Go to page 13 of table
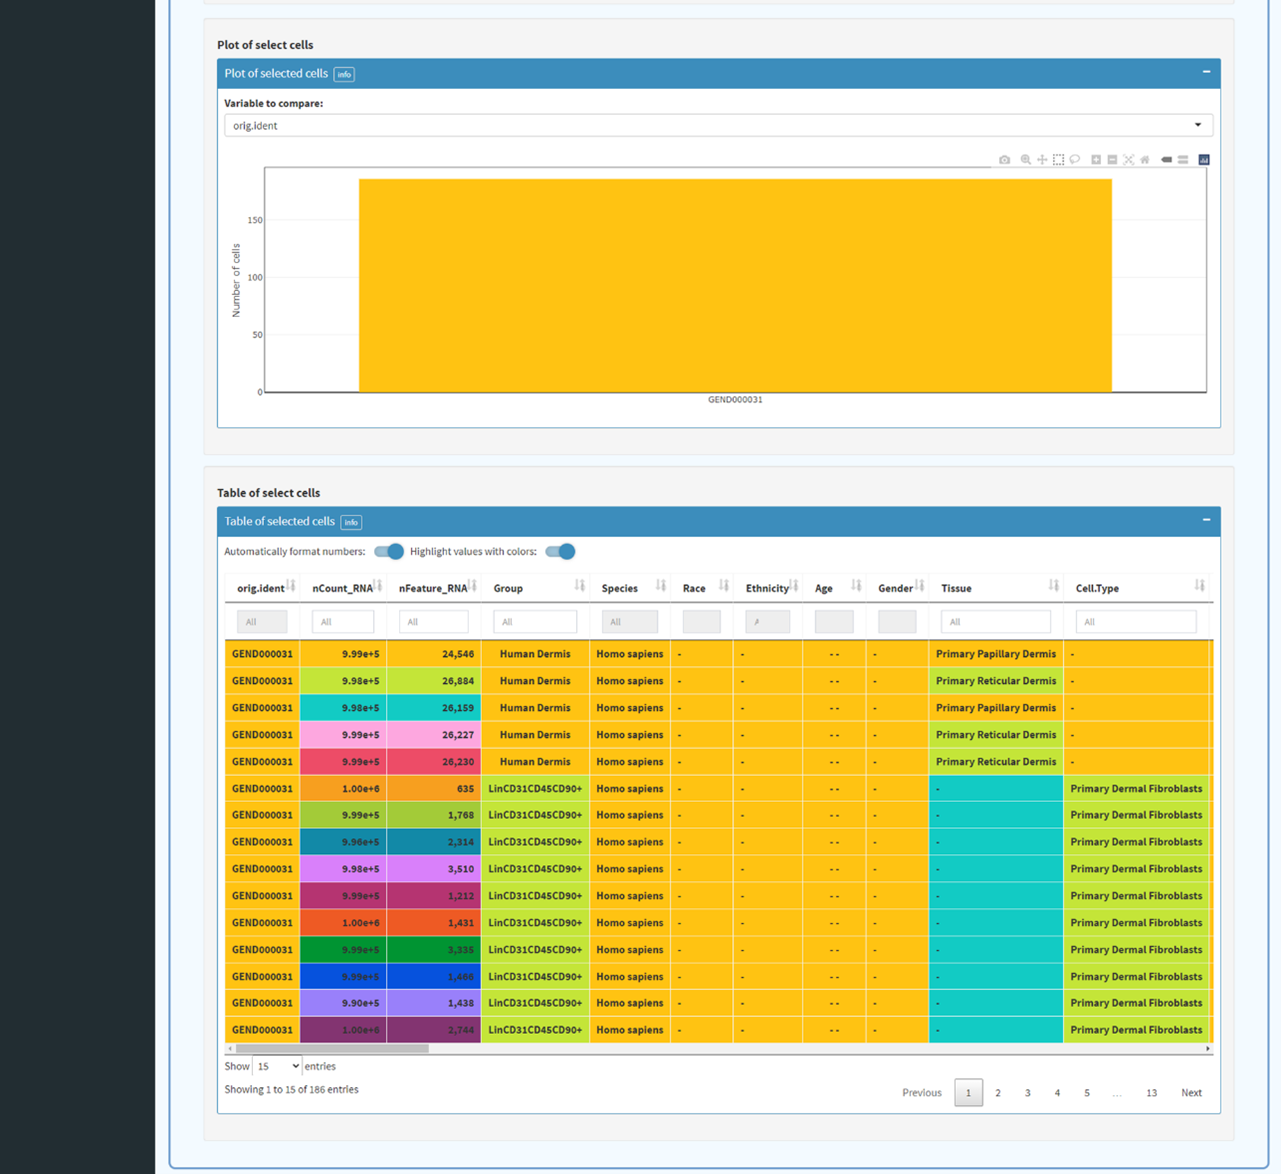The image size is (1281, 1174). coord(1151,1093)
